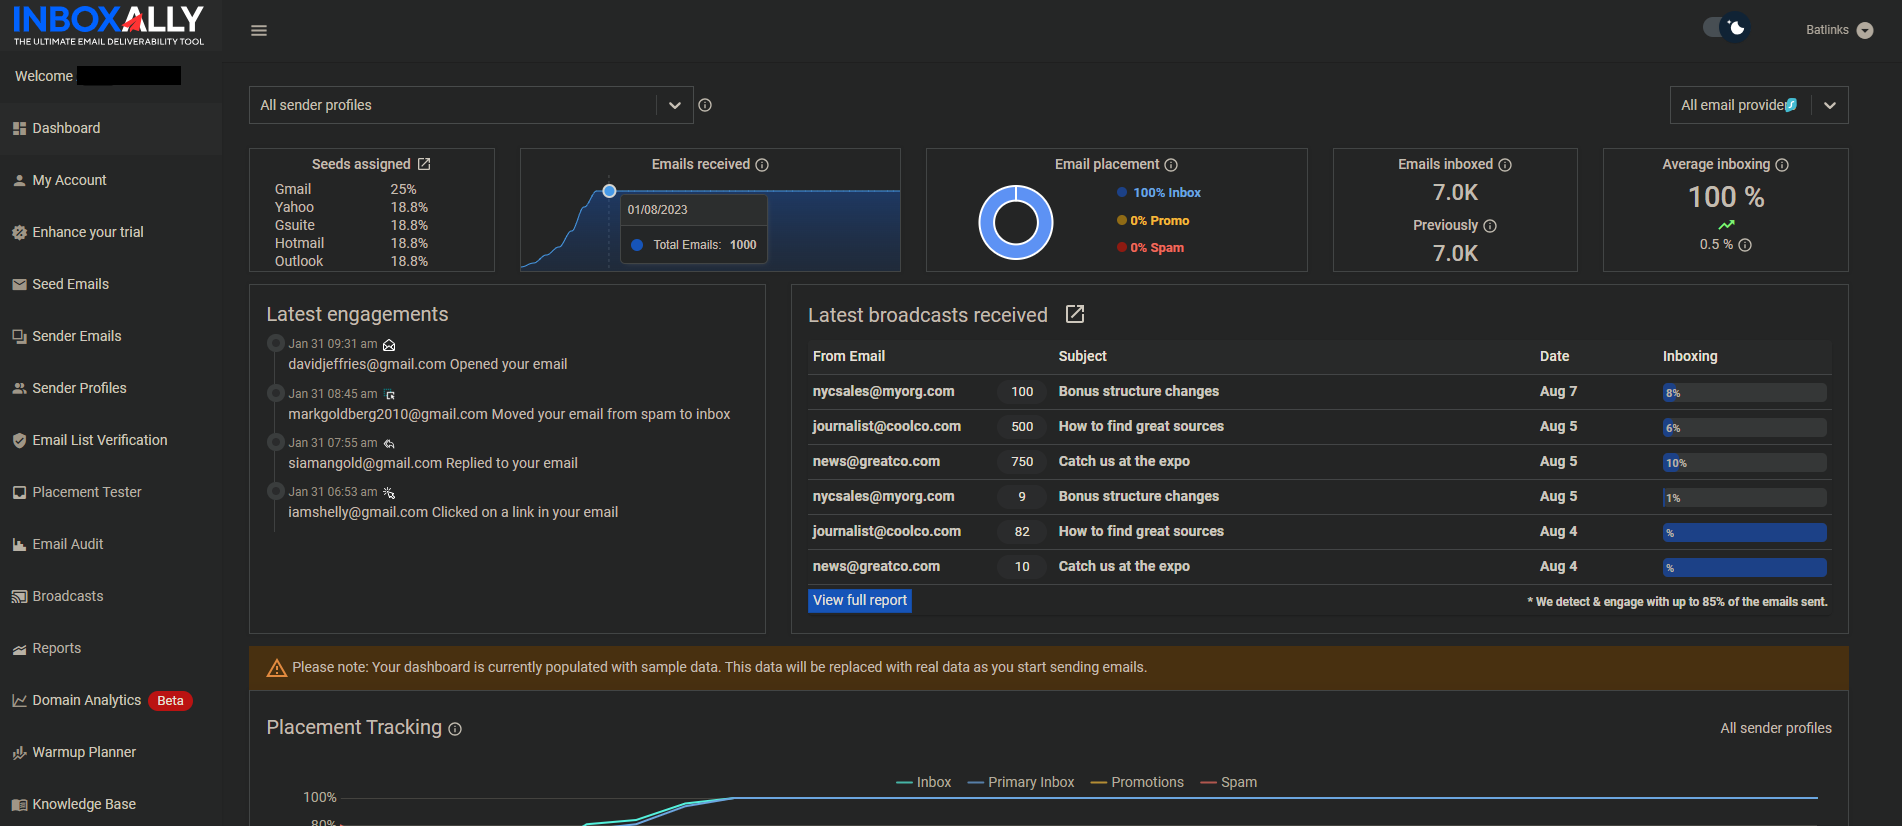The image size is (1902, 826).
Task: Click full inboxing bar for journalist@coolco.com Aug 4
Action: point(1745,533)
